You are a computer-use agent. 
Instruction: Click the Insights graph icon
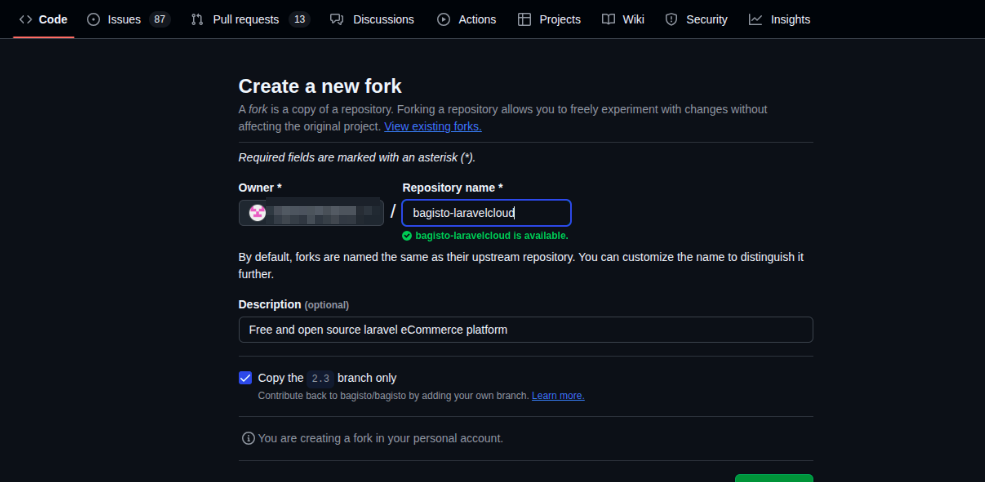pos(755,19)
